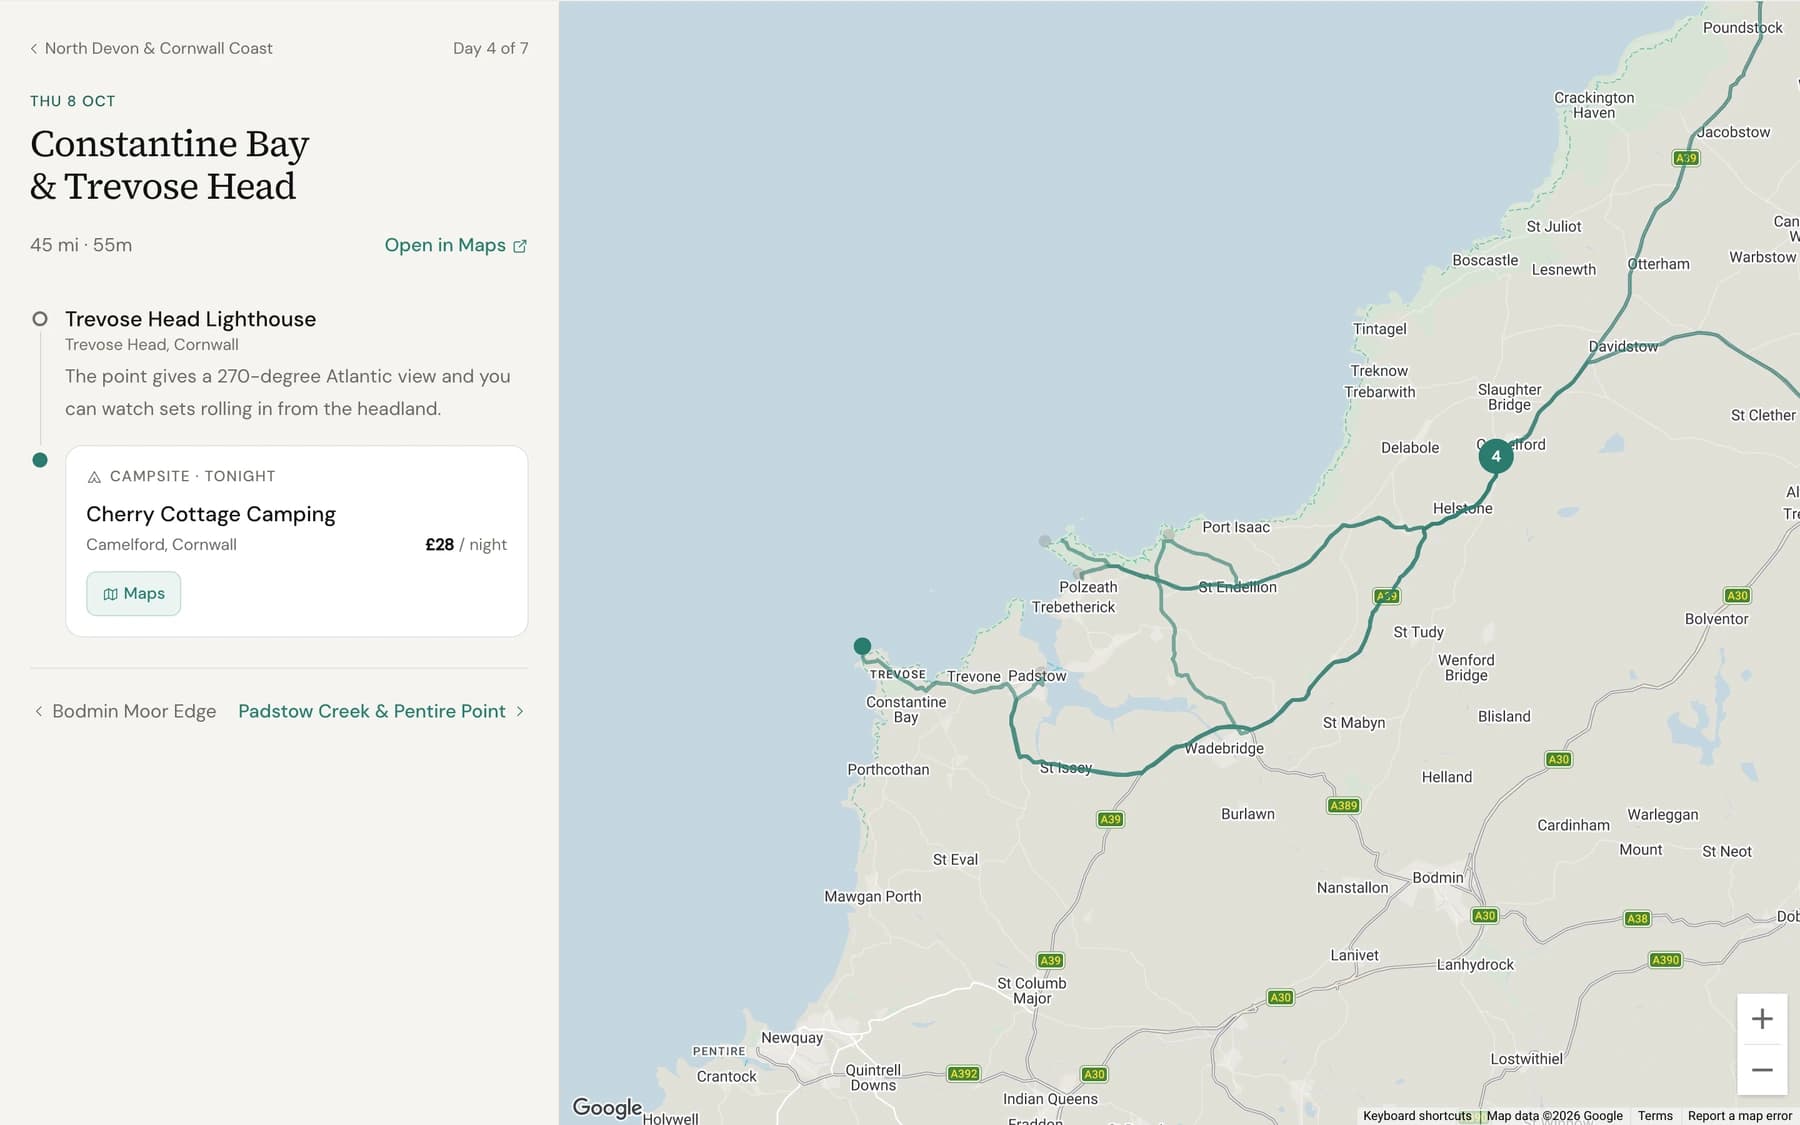Image resolution: width=1800 pixels, height=1125 pixels.
Task: Click the hollow circle marker for Trevose Head Lighthouse
Action: (x=40, y=319)
